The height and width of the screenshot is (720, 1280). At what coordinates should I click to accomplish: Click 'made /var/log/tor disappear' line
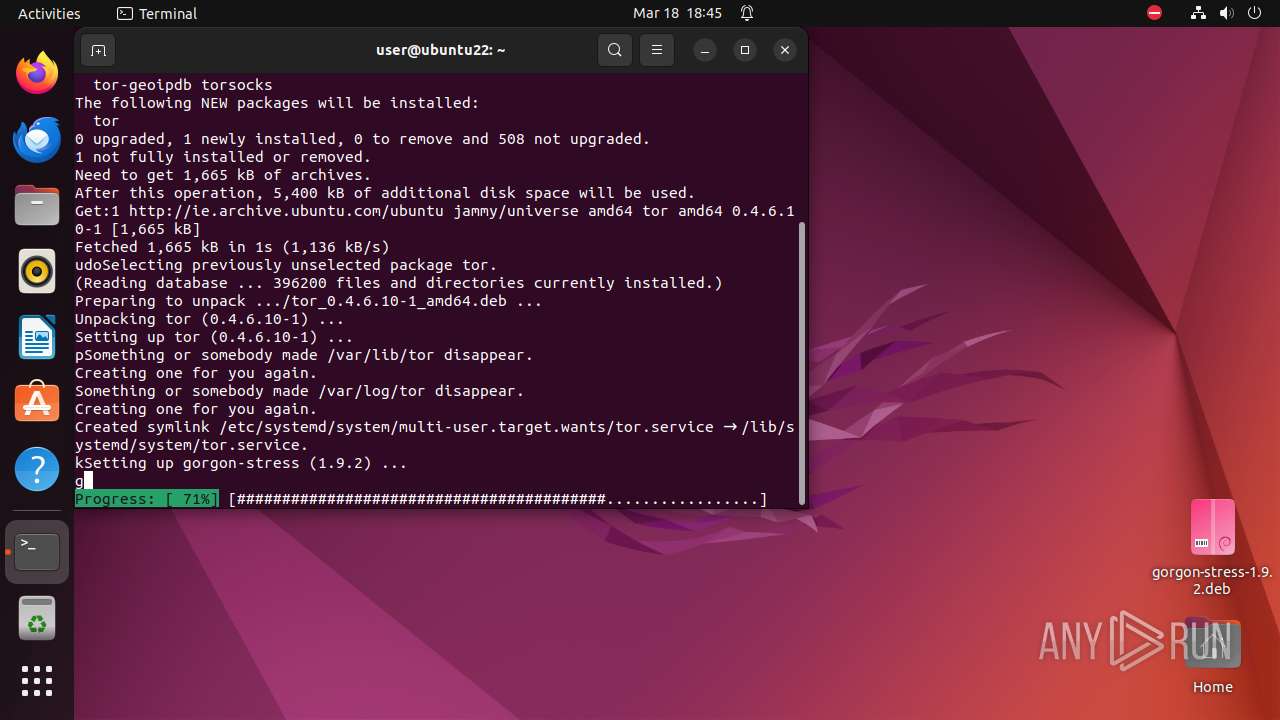[299, 391]
